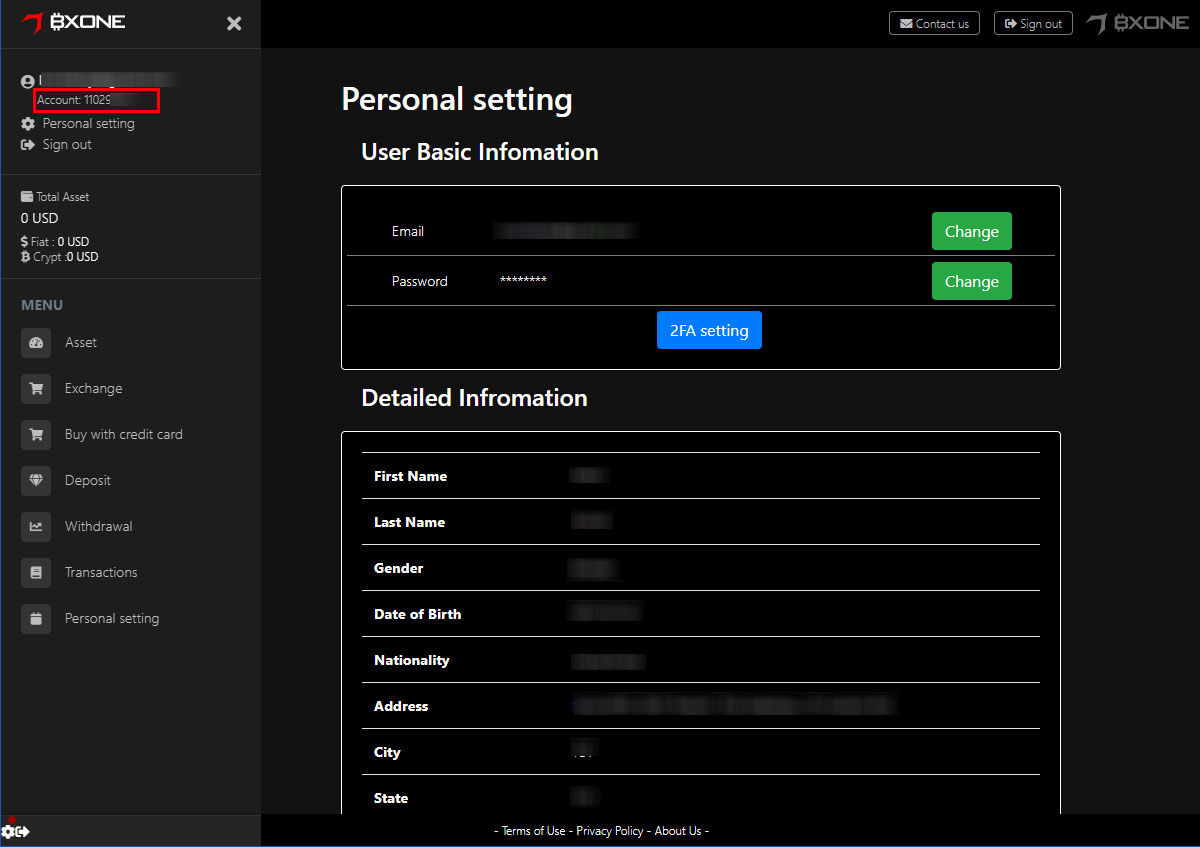Screen dimensions: 1200x847
Task: Change the Email address
Action: [971, 231]
